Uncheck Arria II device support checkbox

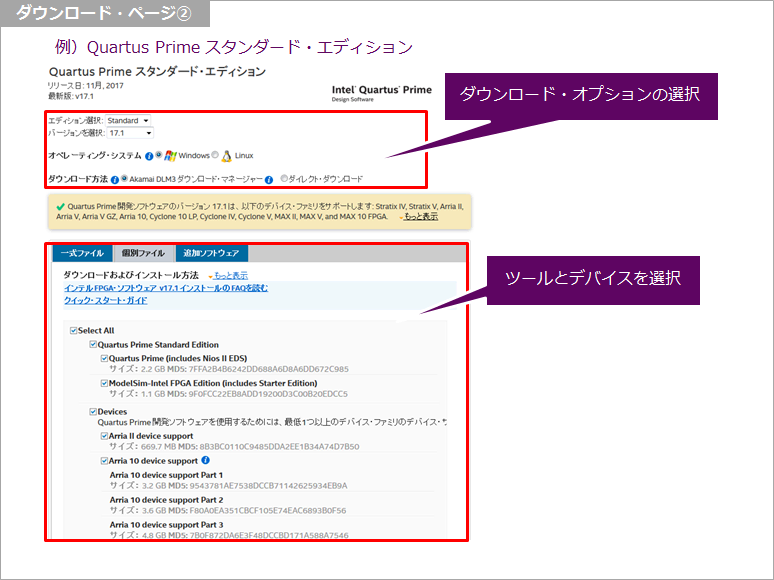(104, 436)
